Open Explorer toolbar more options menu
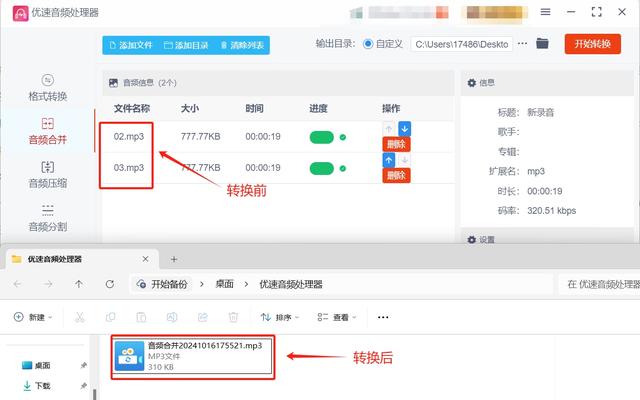The height and width of the screenshot is (400, 640). coord(383,317)
